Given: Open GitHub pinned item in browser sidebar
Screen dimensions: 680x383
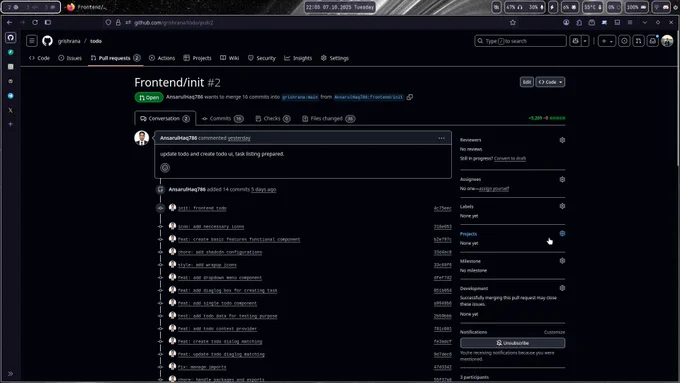Looking at the screenshot, I should tap(11, 38).
